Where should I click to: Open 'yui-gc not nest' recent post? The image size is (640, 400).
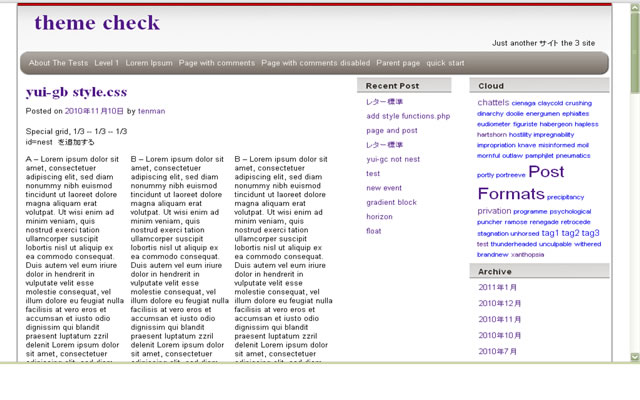tap(393, 159)
